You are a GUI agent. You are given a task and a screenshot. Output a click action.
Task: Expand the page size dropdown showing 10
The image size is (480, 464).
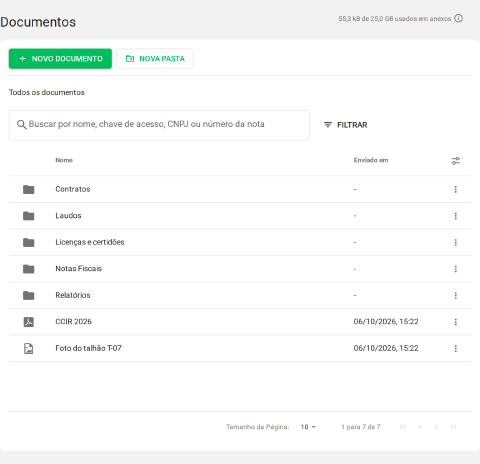tap(308, 427)
